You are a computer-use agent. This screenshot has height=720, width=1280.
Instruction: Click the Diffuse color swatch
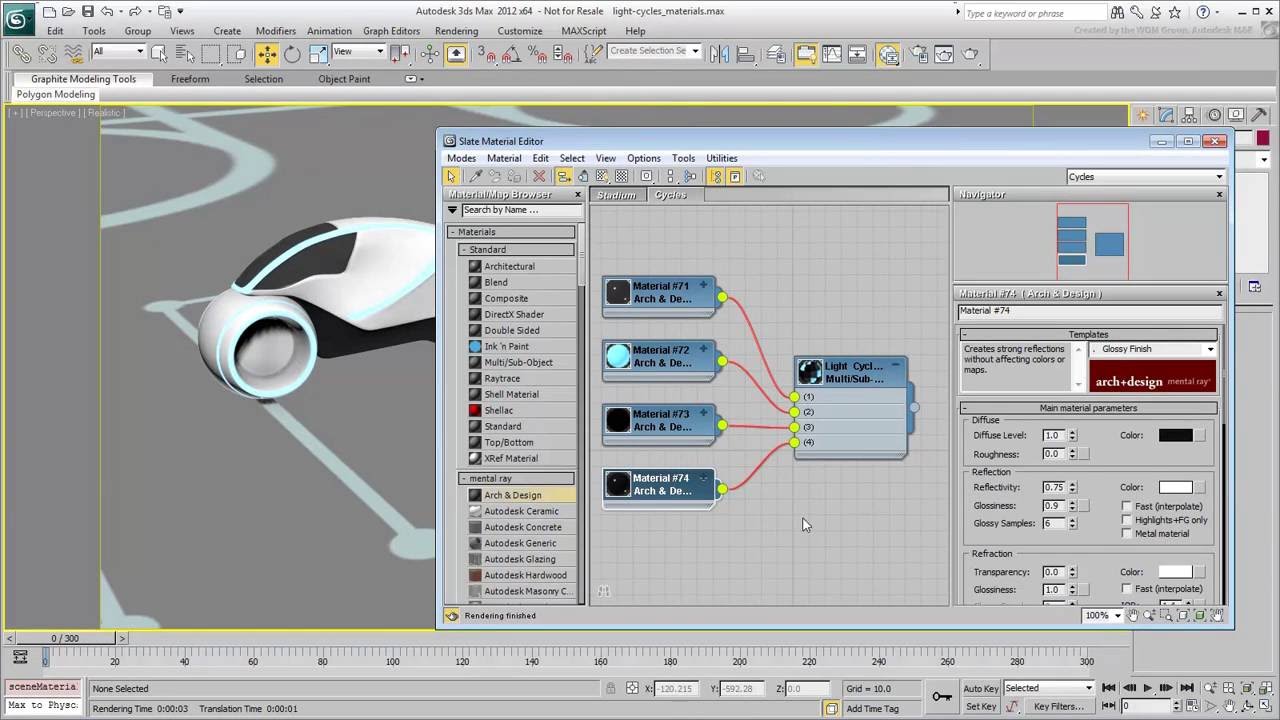[1175, 435]
